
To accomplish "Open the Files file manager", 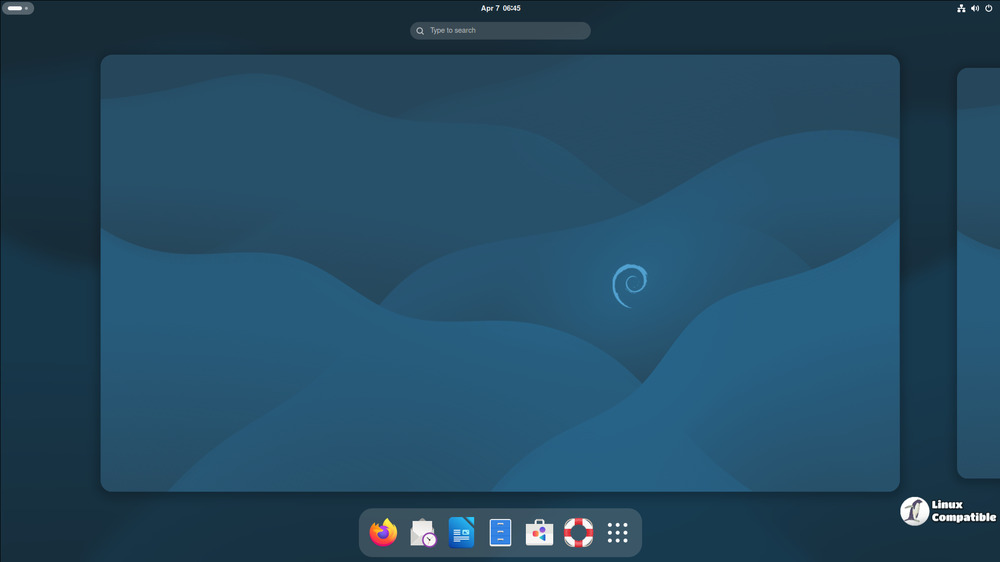I will [500, 533].
